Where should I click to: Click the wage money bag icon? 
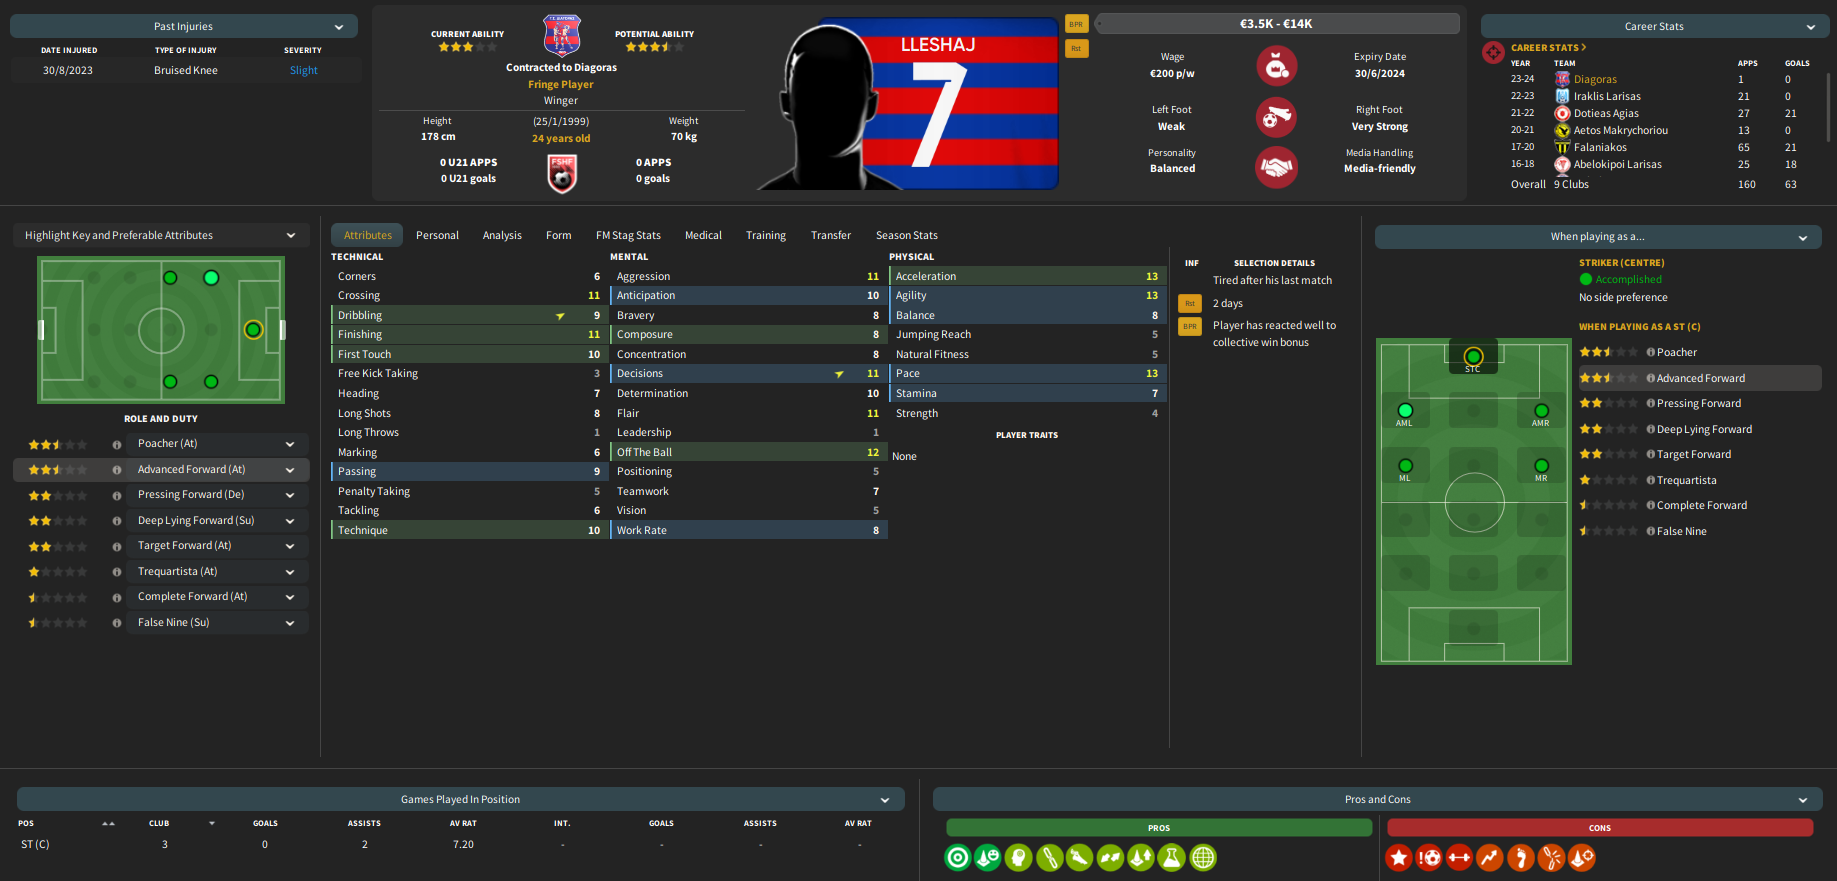(1276, 67)
